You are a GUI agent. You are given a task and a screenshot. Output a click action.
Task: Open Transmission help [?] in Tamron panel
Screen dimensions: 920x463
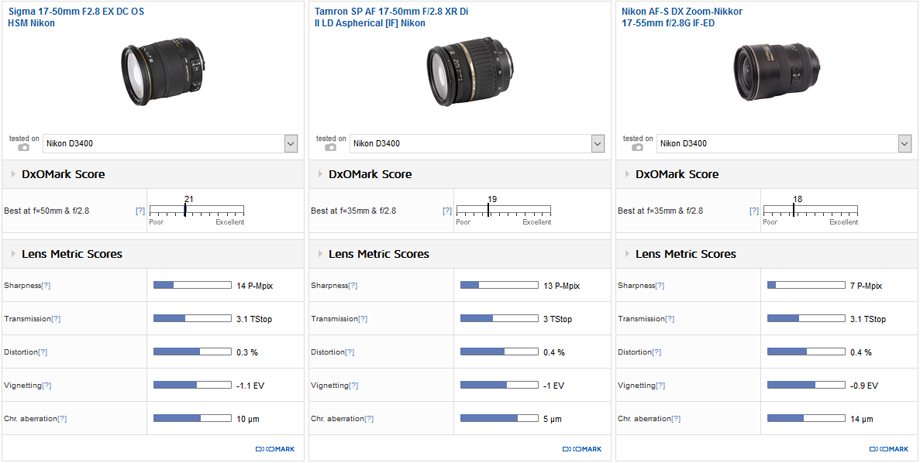point(363,319)
